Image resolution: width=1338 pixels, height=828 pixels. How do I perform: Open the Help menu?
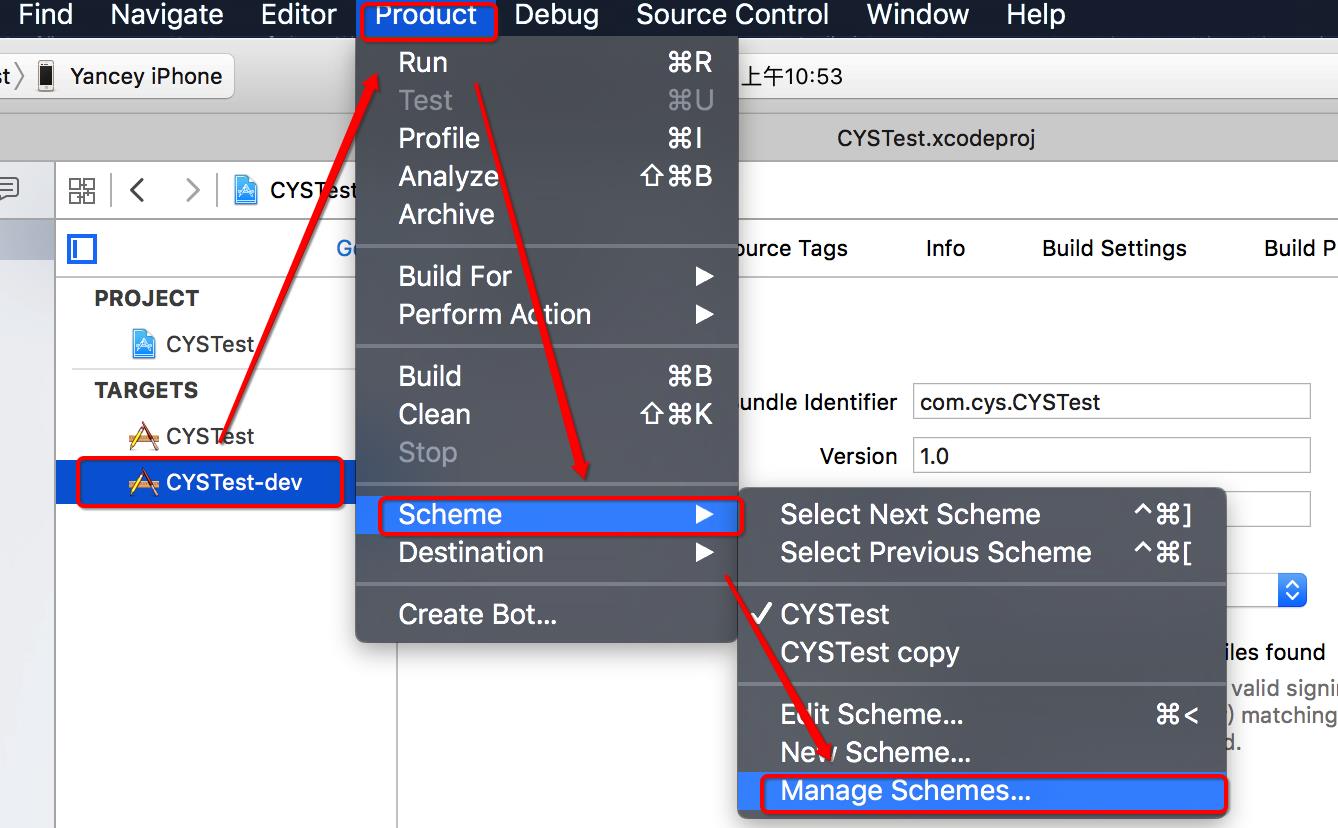[x=1035, y=15]
